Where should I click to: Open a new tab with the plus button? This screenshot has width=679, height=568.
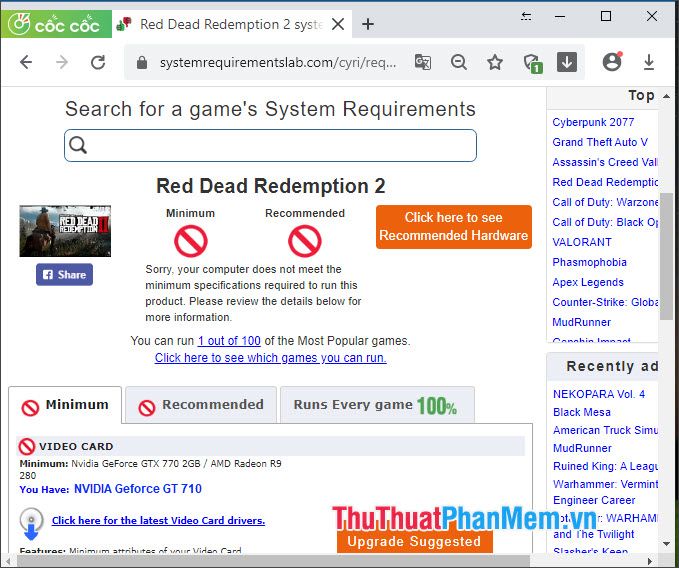pyautogui.click(x=368, y=24)
